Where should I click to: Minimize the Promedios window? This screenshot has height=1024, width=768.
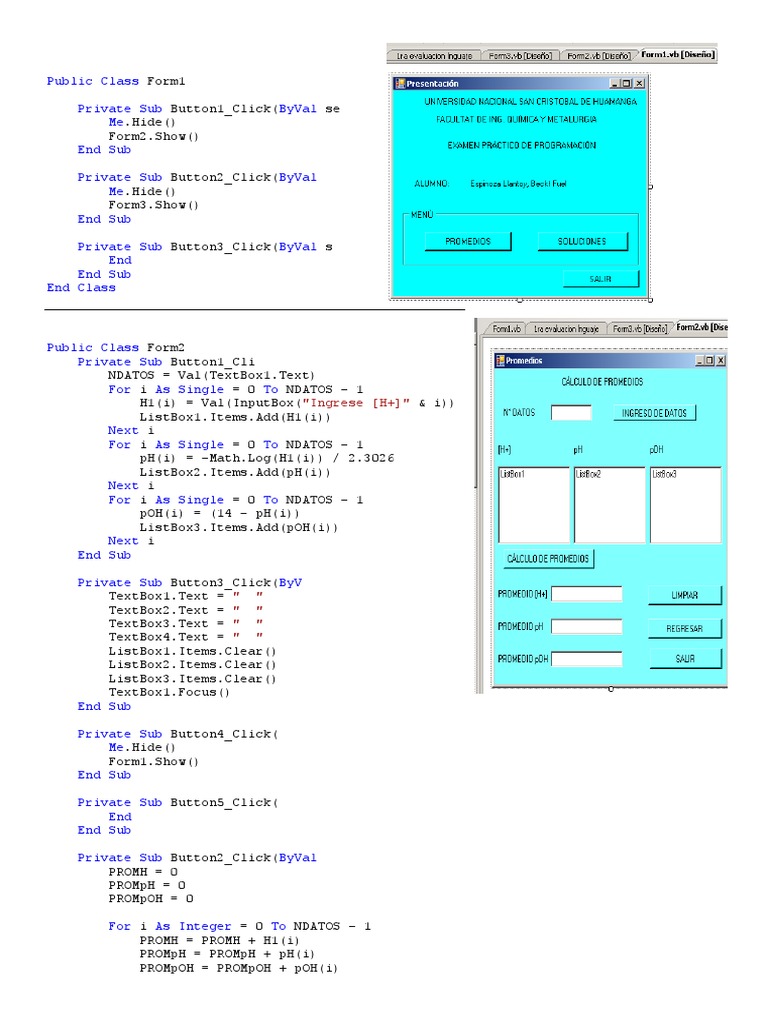click(x=700, y=360)
